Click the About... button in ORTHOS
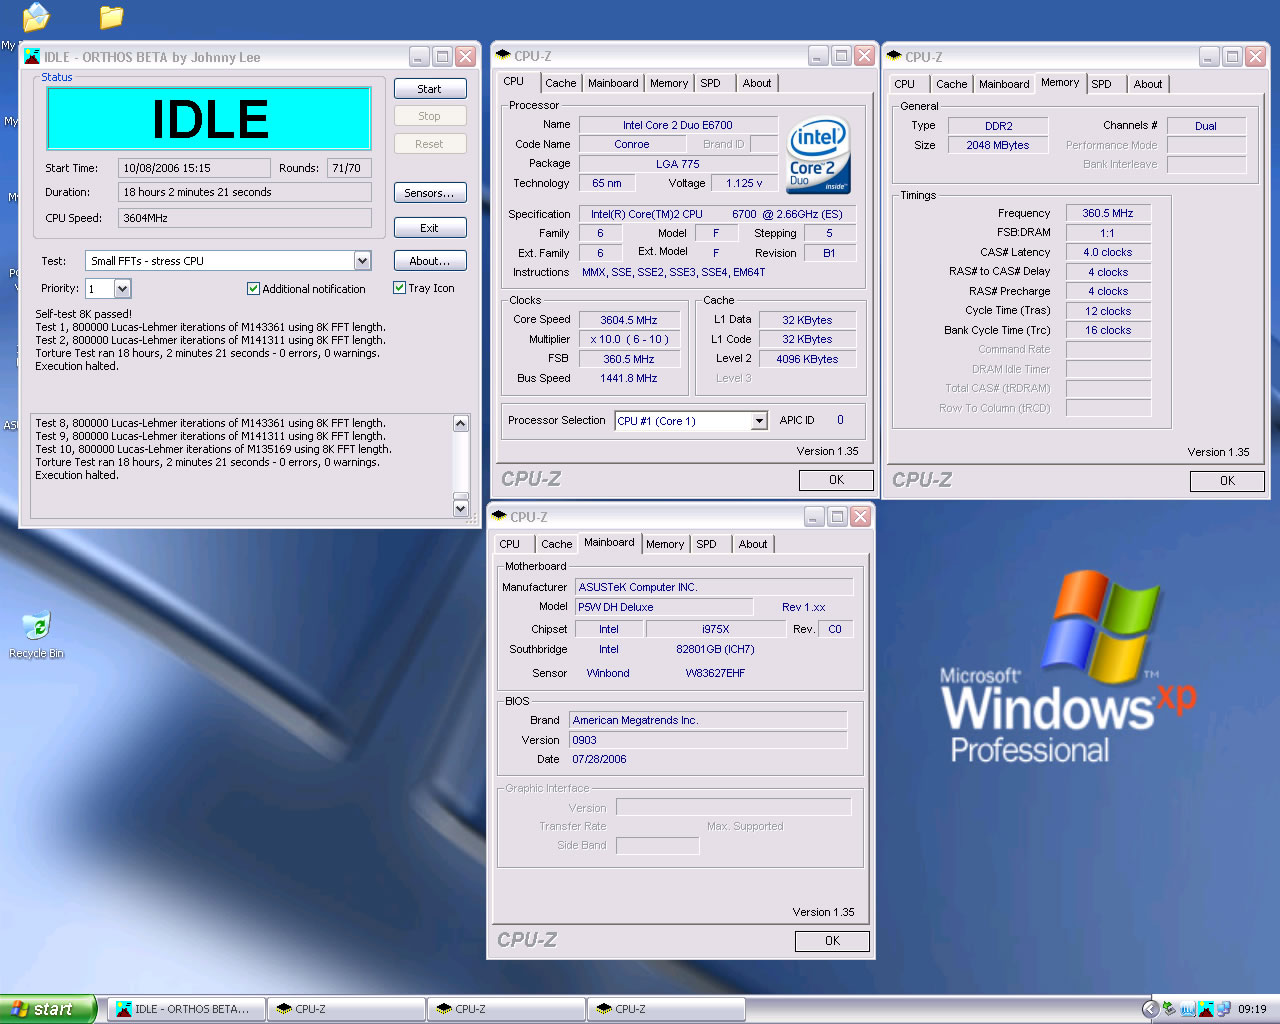Screen dimensions: 1280x1024 (430, 261)
